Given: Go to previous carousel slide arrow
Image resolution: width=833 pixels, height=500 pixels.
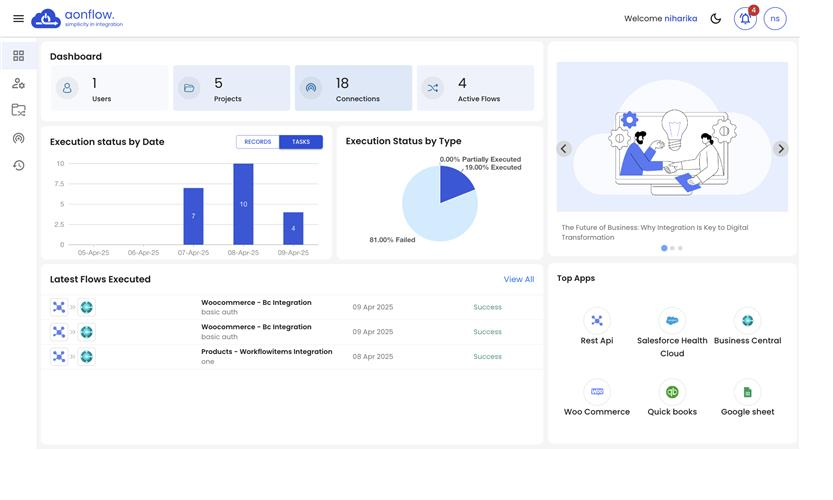Looking at the screenshot, I should click(x=564, y=149).
